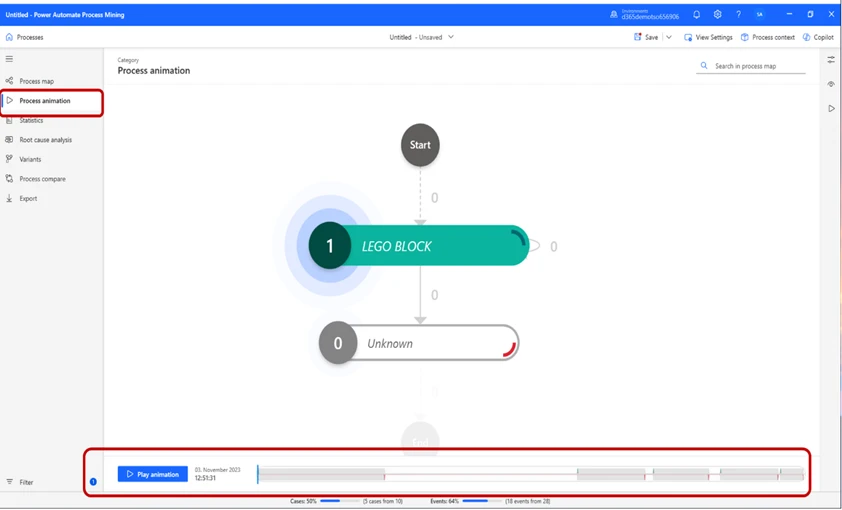Click the Copilot icon

point(807,37)
